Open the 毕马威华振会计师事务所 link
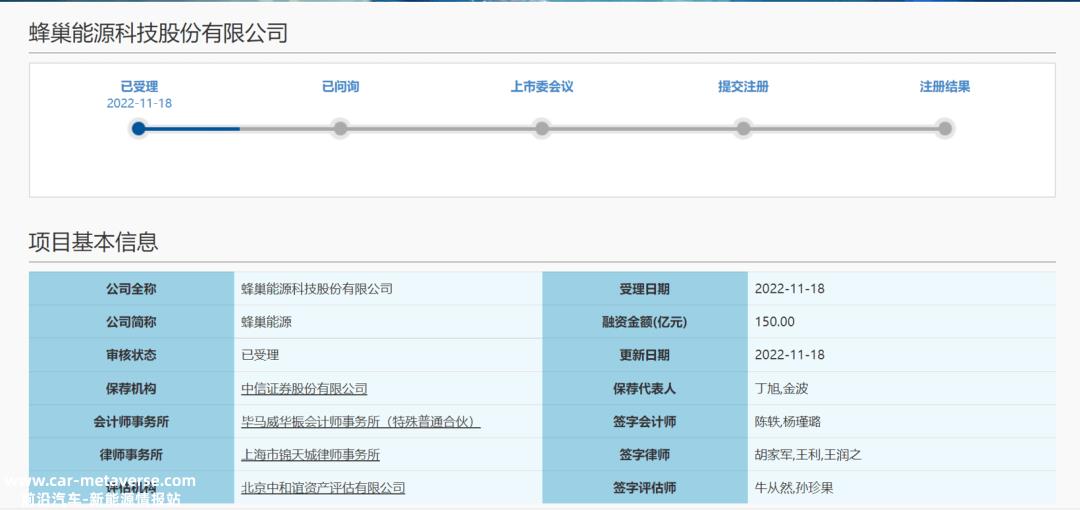The height and width of the screenshot is (510, 1080). (x=360, y=422)
